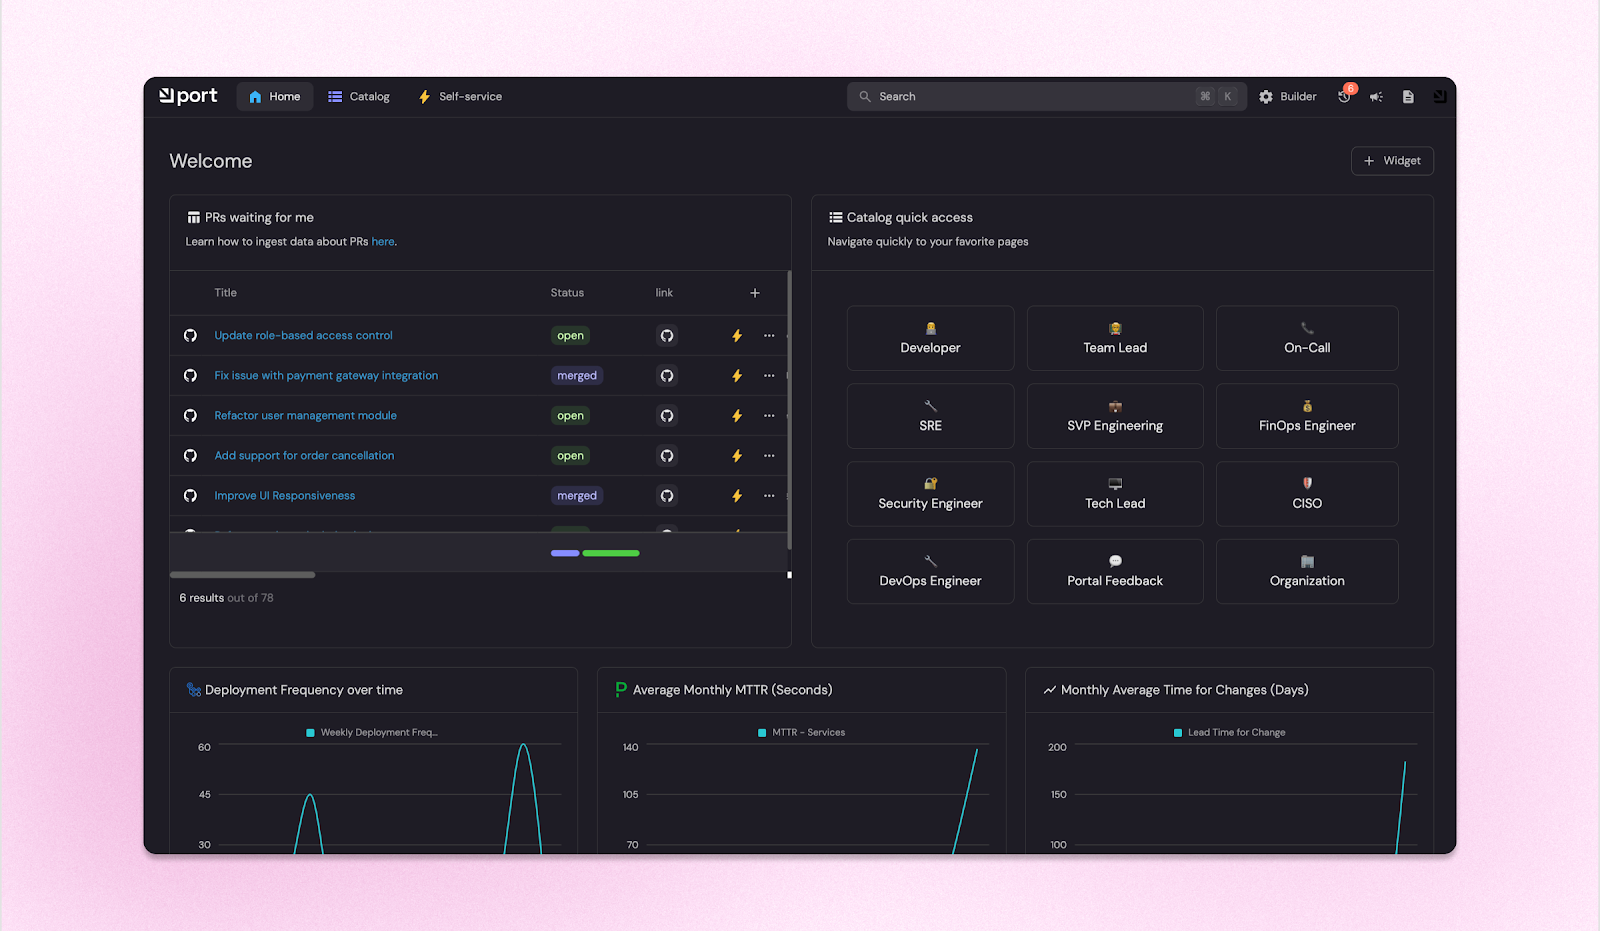Open GitHub link for Update role-based access control
This screenshot has width=1600, height=931.
click(666, 335)
